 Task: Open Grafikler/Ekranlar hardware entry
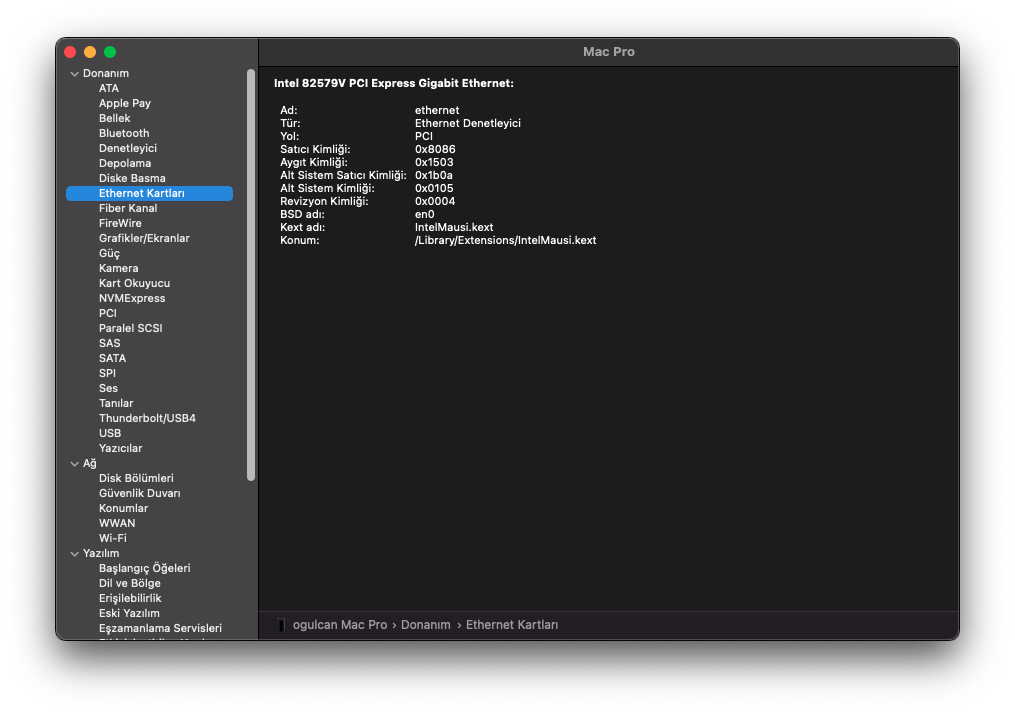coord(144,238)
